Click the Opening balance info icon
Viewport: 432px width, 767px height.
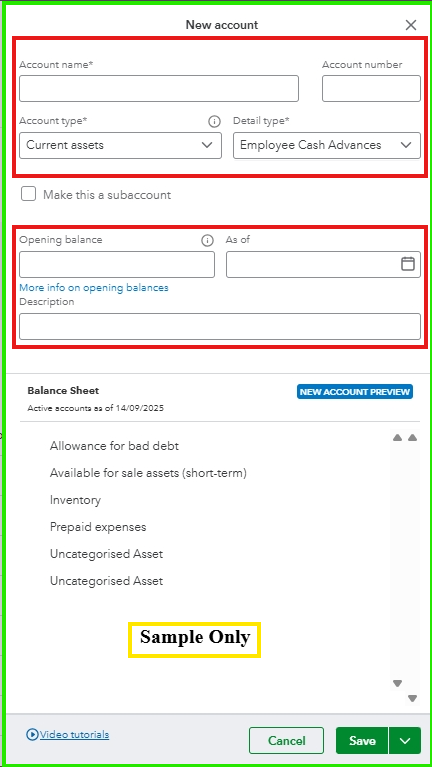207,240
